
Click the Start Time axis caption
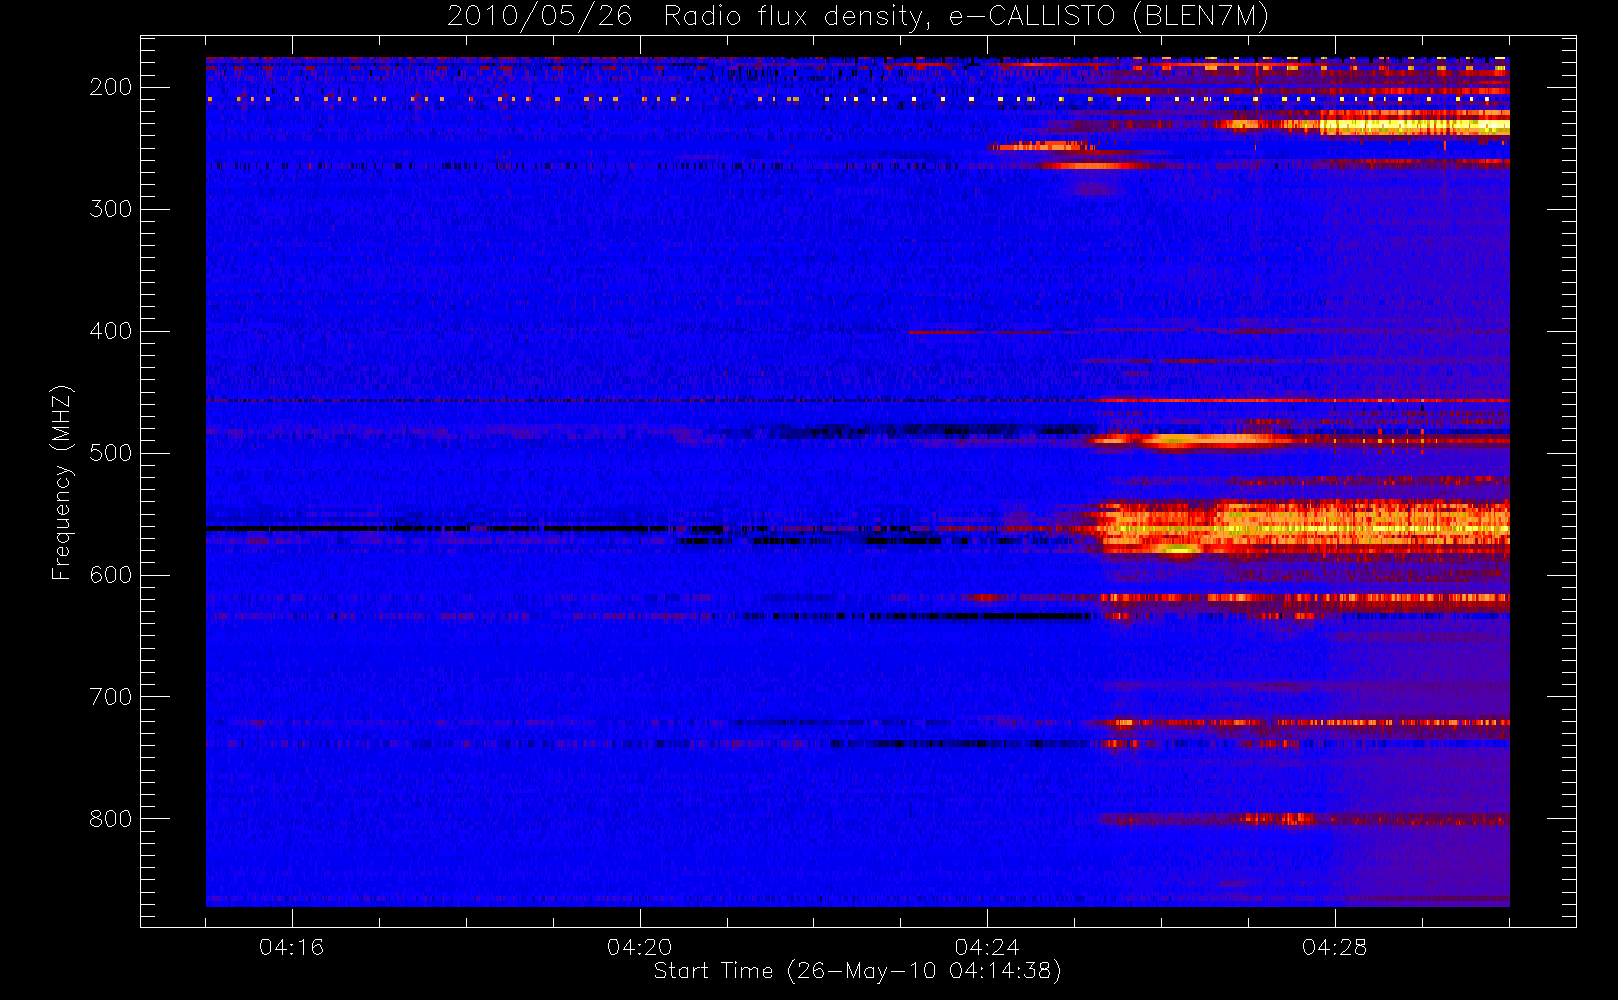tap(858, 971)
